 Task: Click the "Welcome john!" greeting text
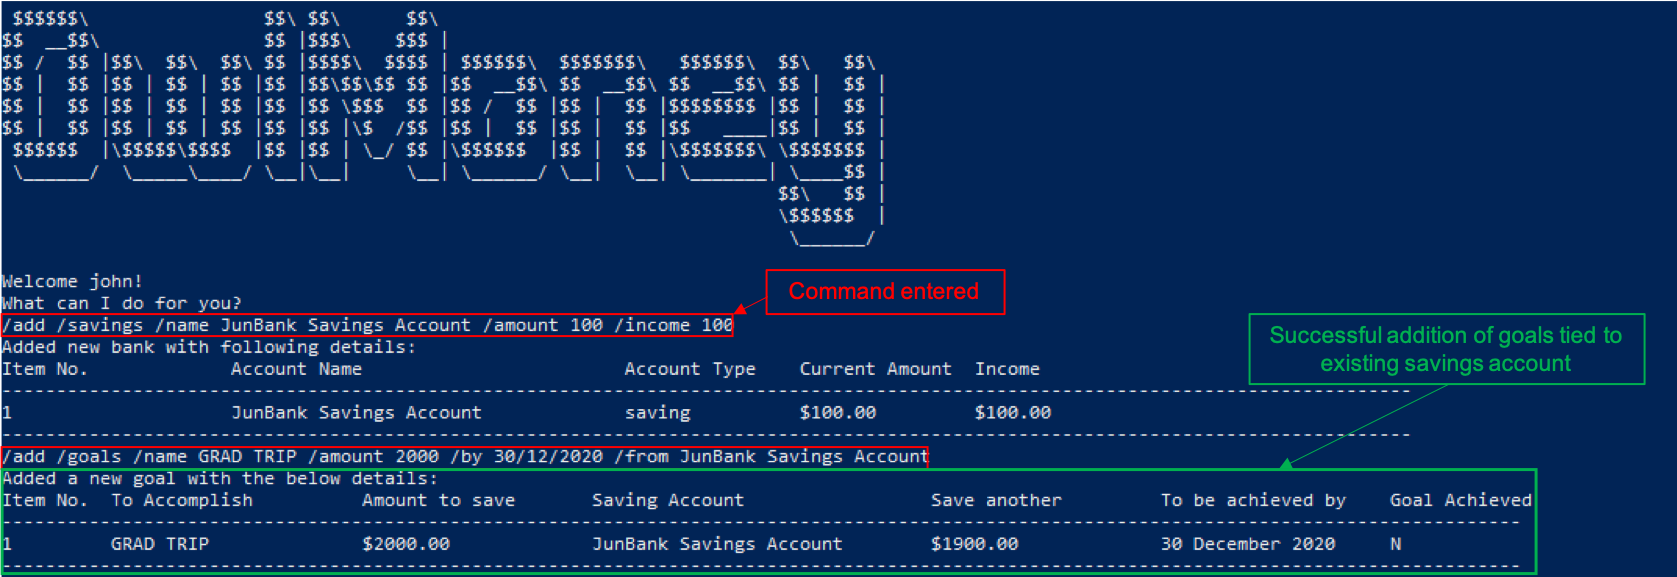pyautogui.click(x=72, y=281)
